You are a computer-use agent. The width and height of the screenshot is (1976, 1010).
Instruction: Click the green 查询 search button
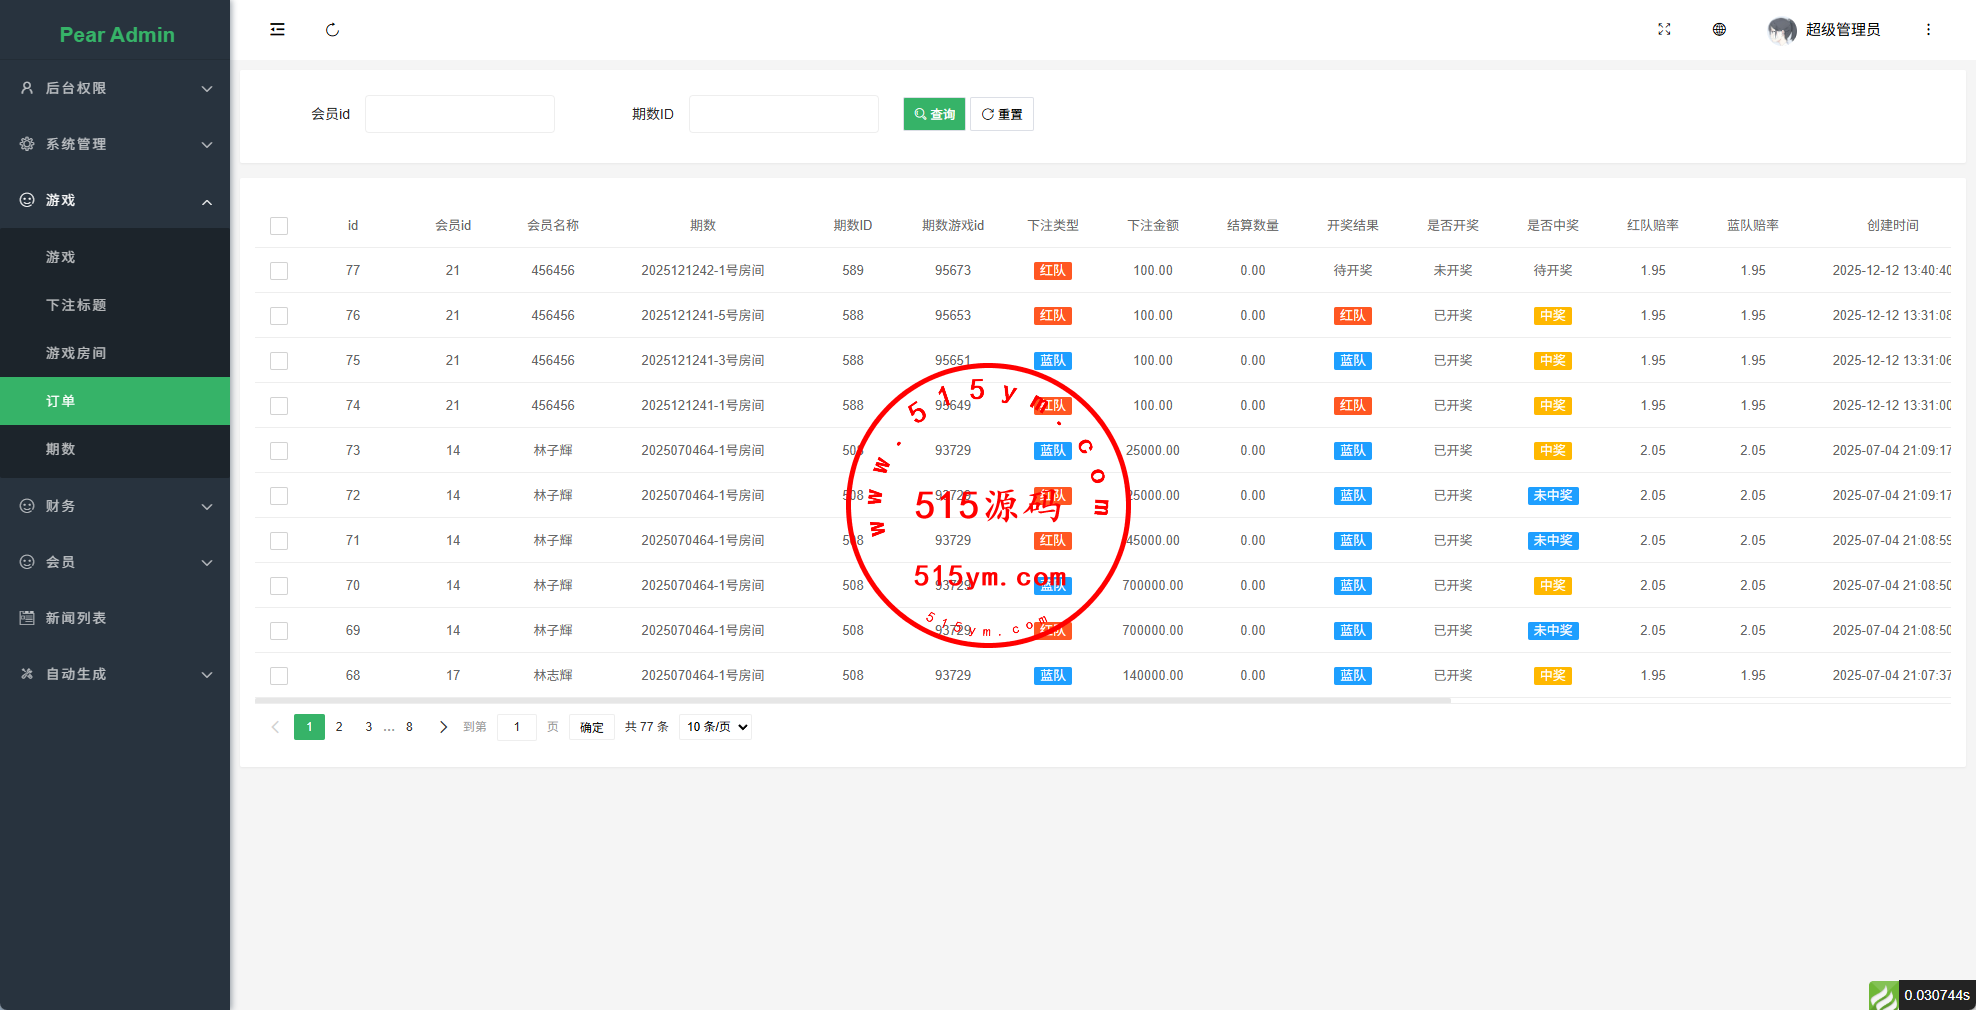click(934, 114)
